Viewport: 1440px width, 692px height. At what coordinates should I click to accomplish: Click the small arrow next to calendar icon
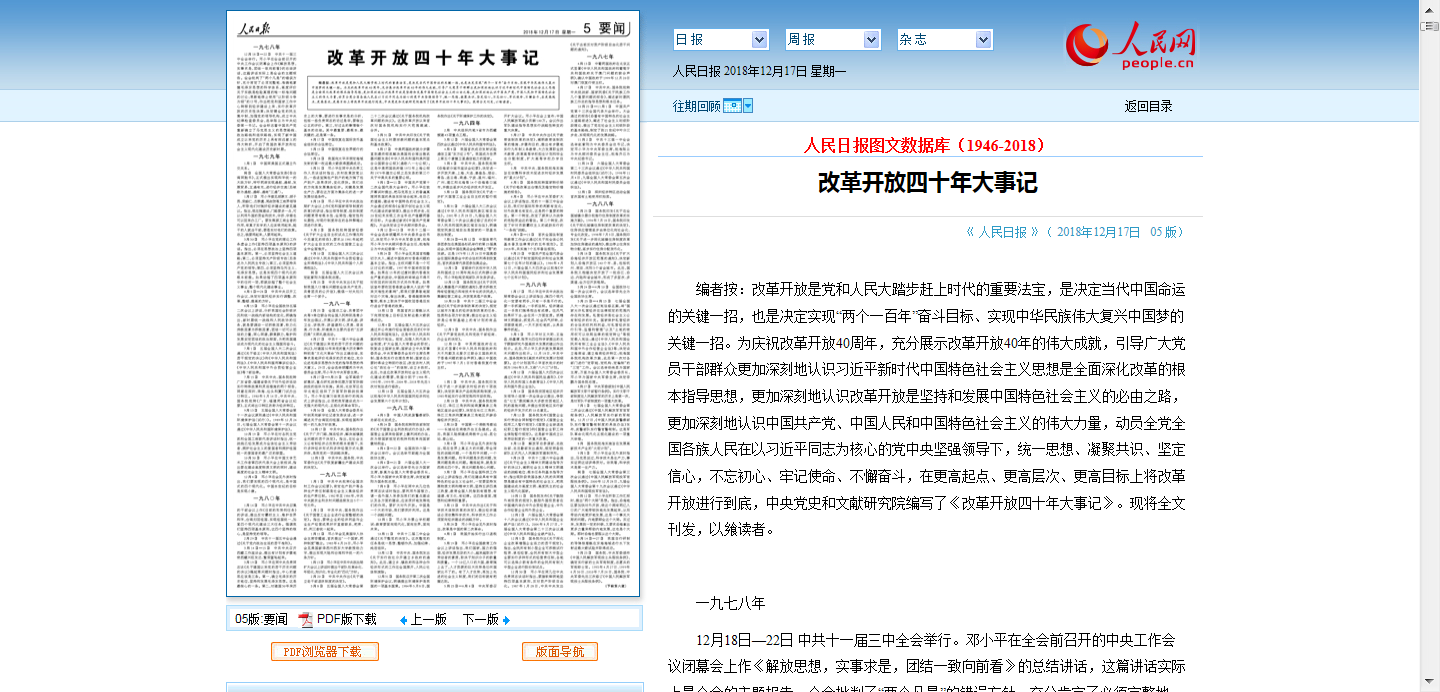(x=748, y=106)
